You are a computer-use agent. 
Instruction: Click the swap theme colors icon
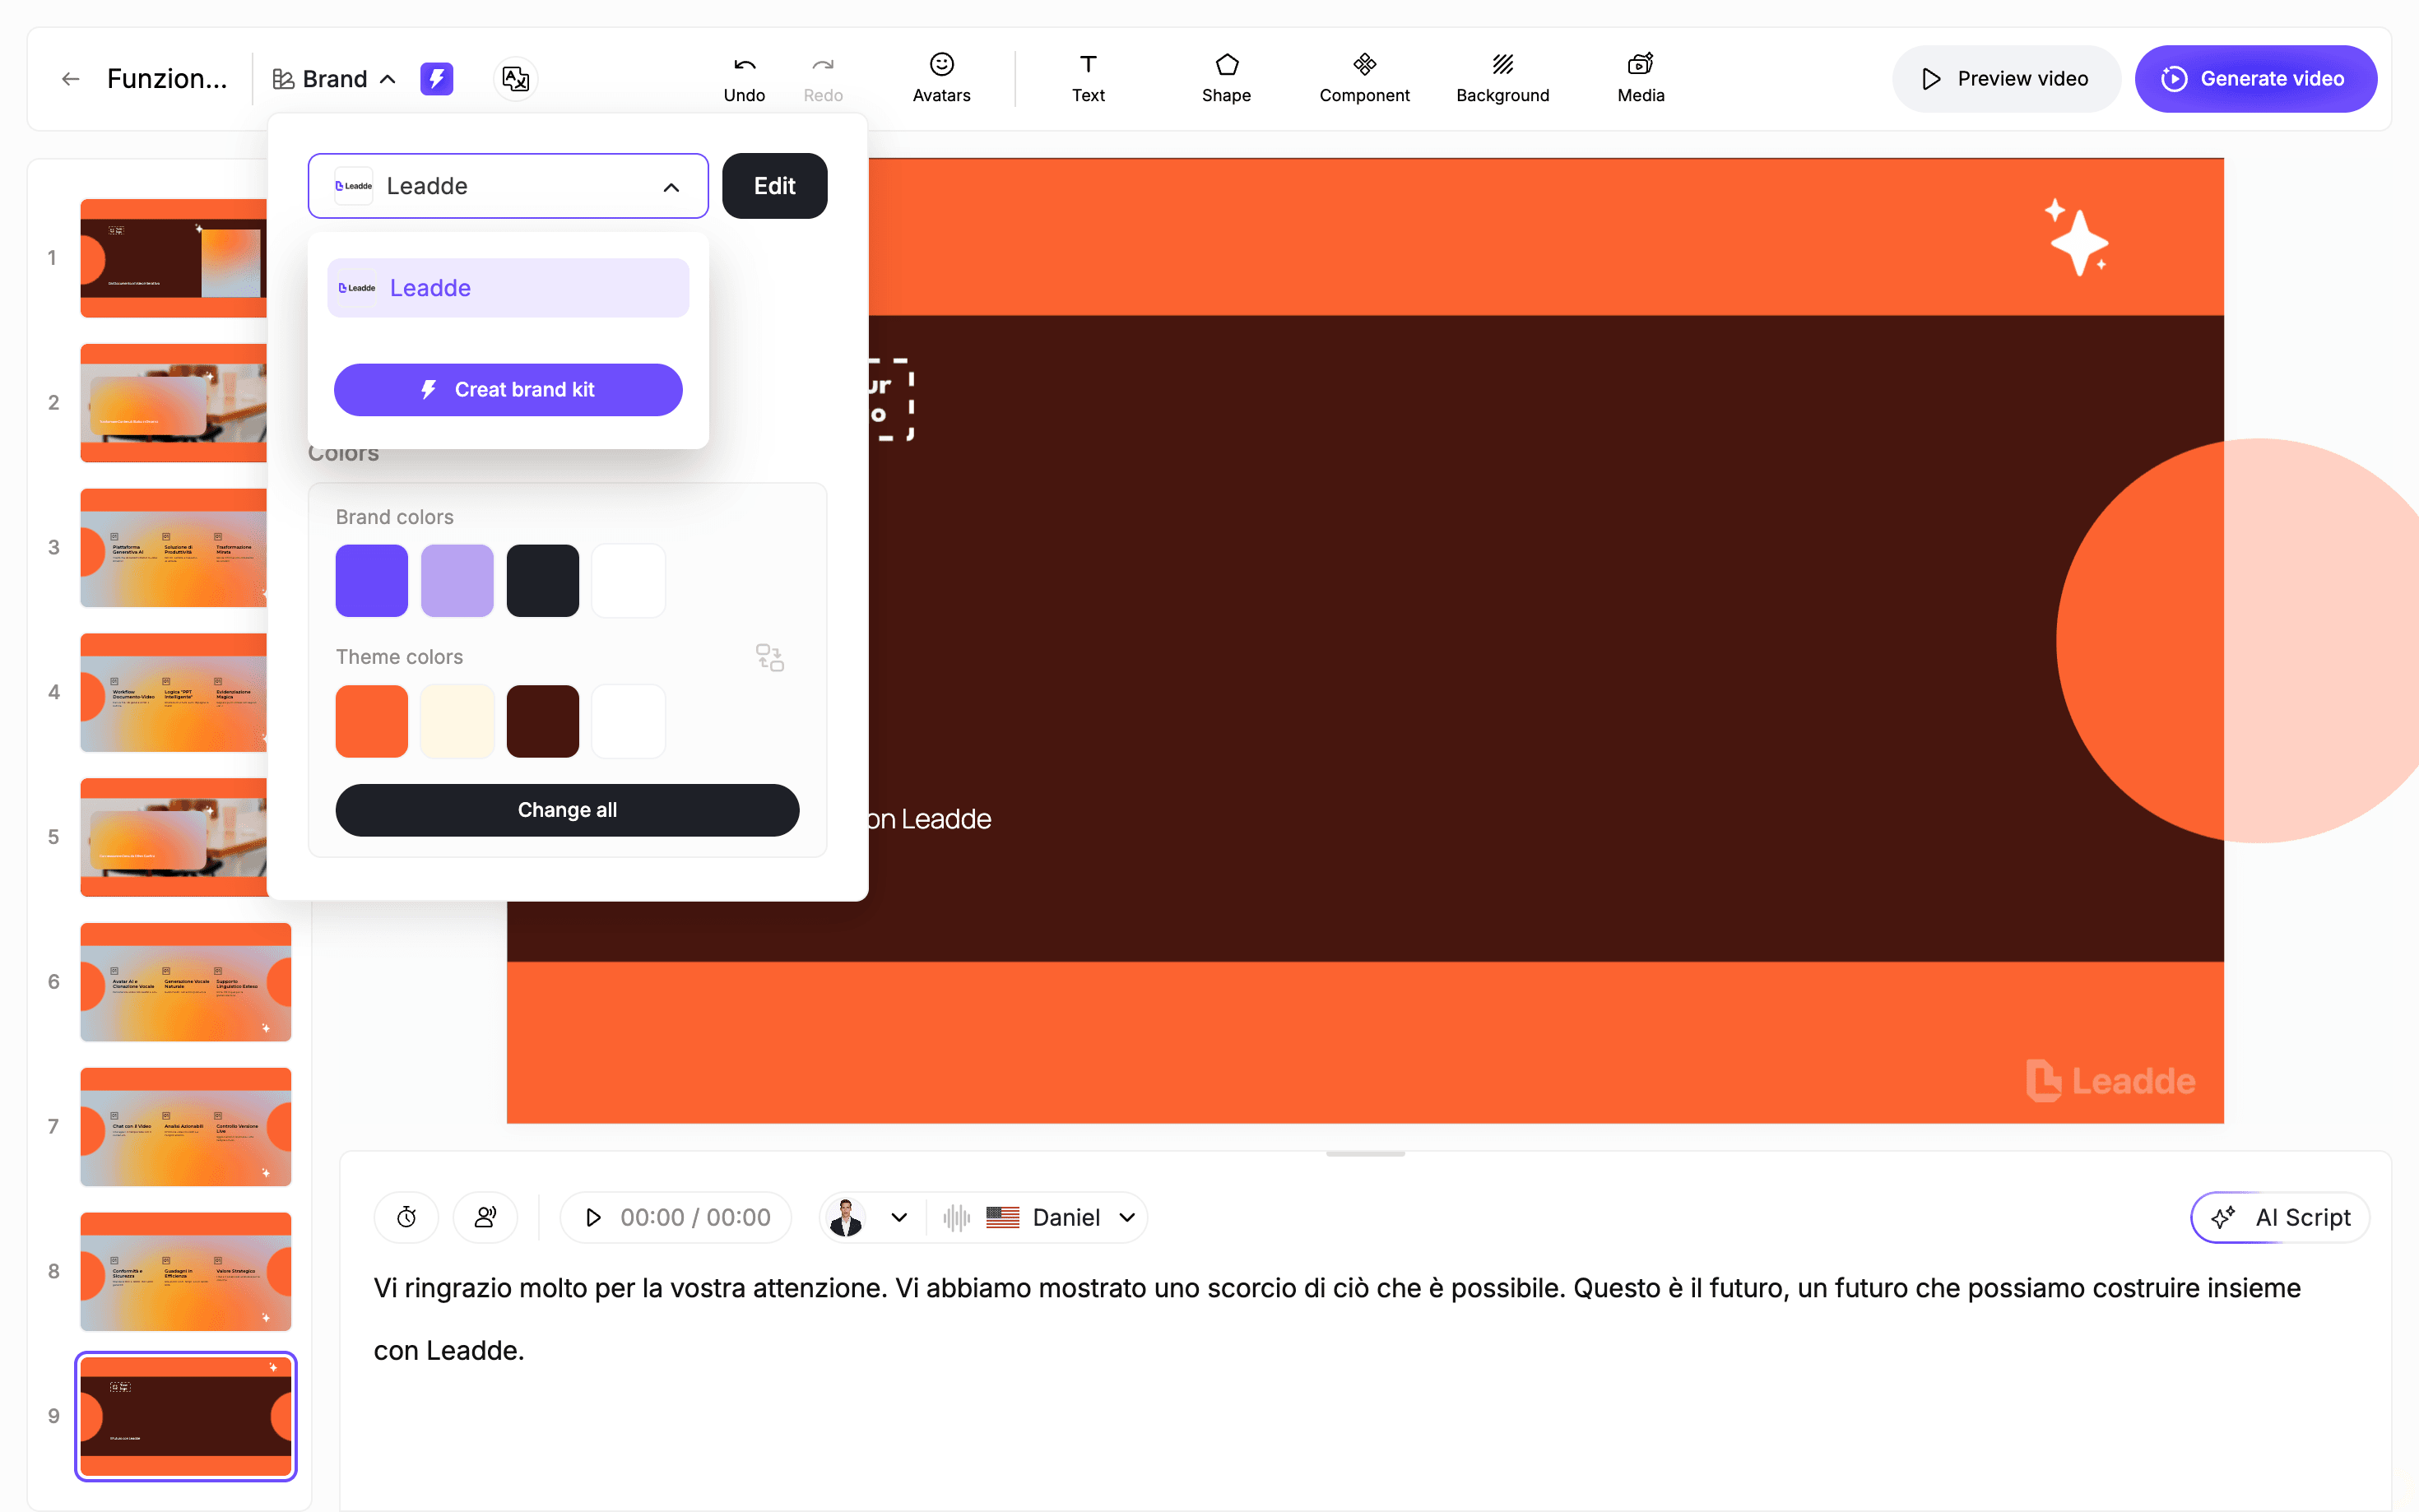pos(769,657)
